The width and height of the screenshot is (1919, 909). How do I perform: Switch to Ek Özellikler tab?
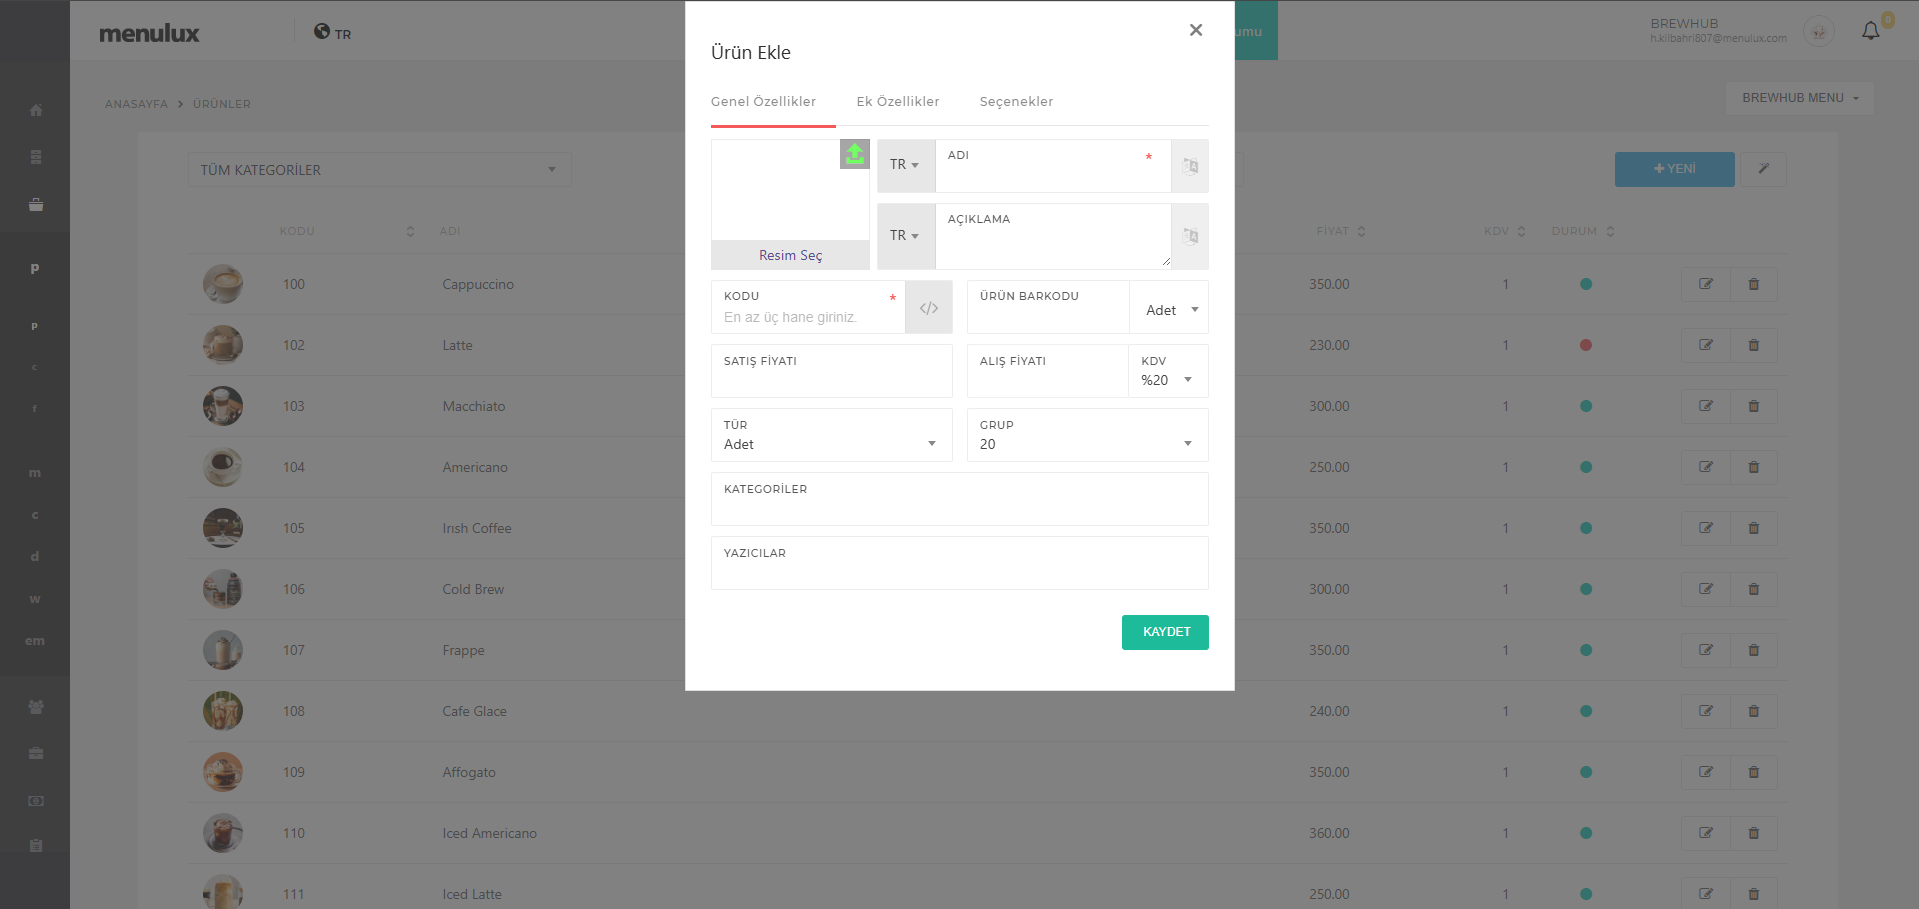(898, 102)
